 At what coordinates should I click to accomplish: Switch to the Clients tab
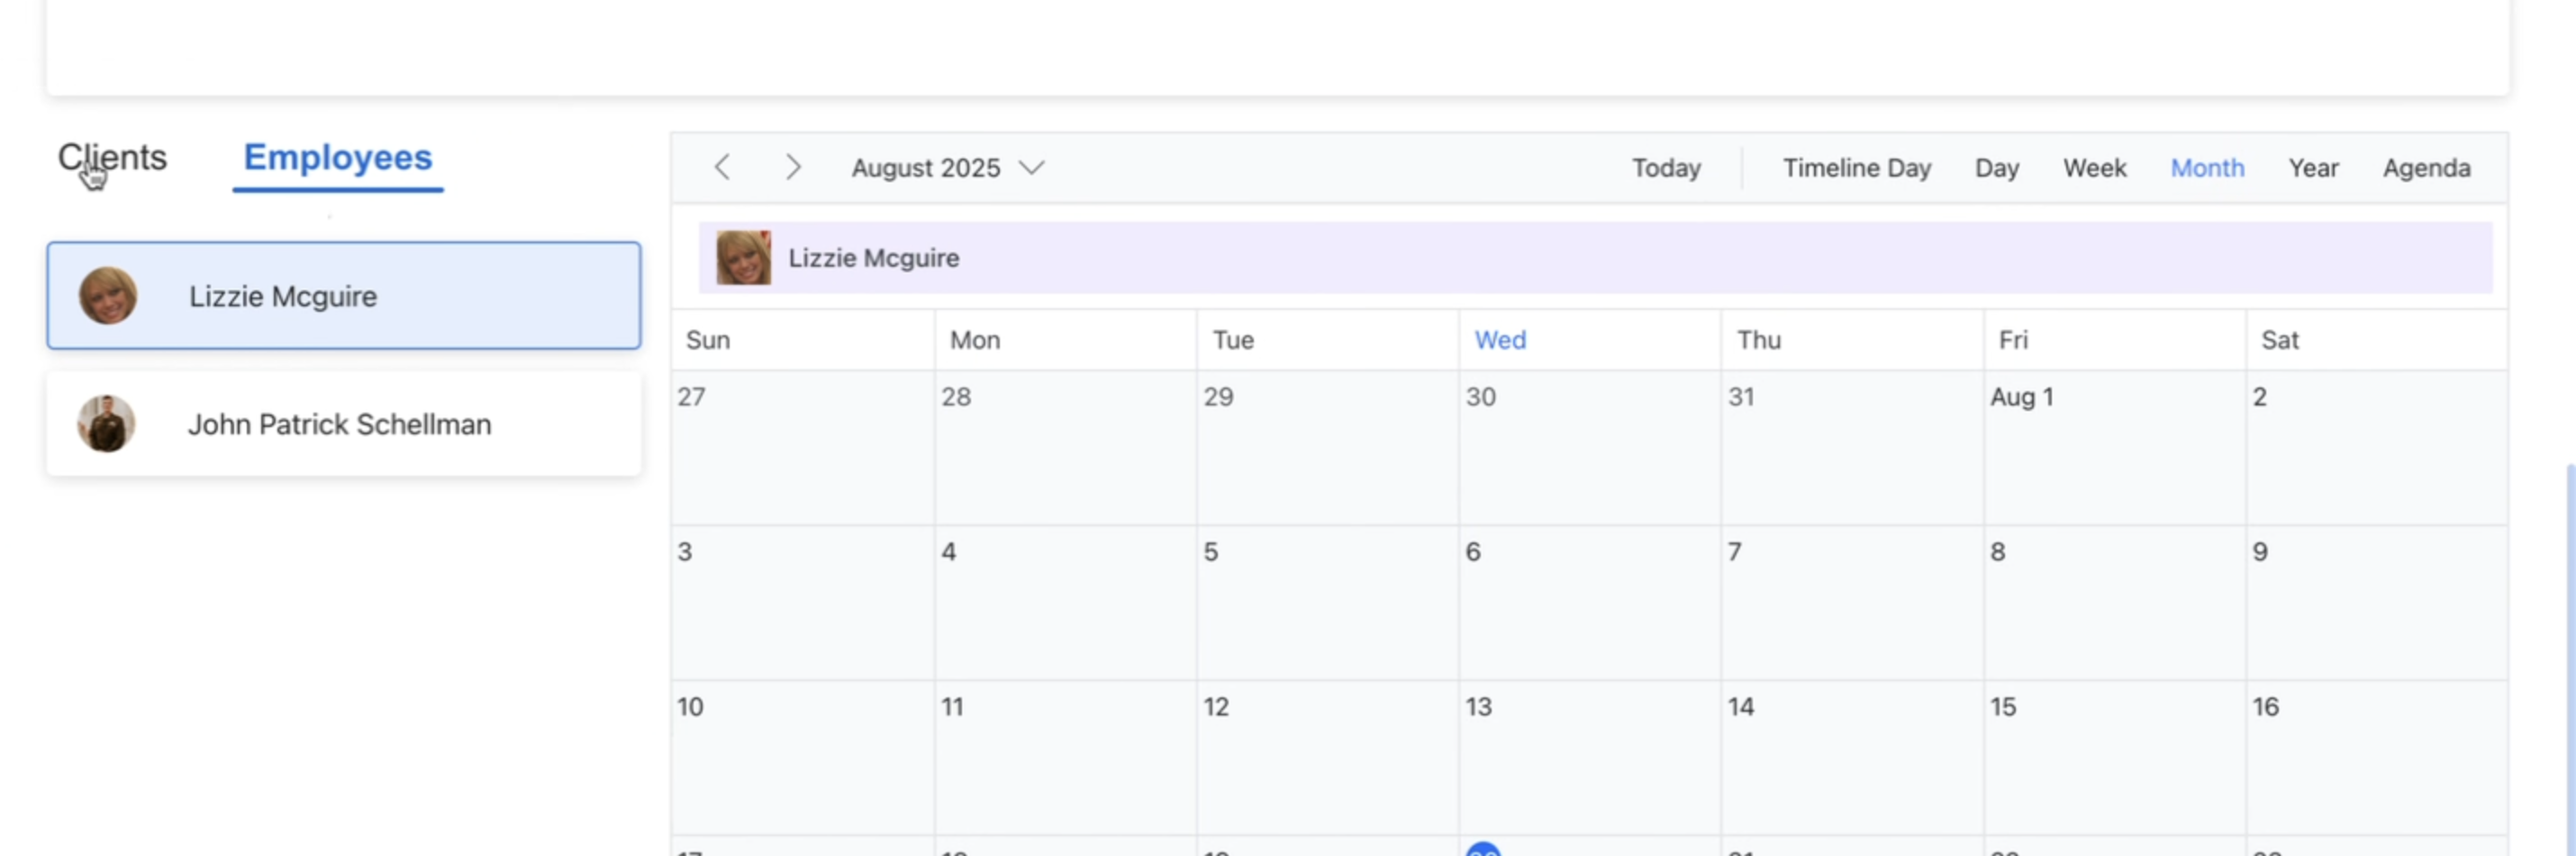[112, 158]
